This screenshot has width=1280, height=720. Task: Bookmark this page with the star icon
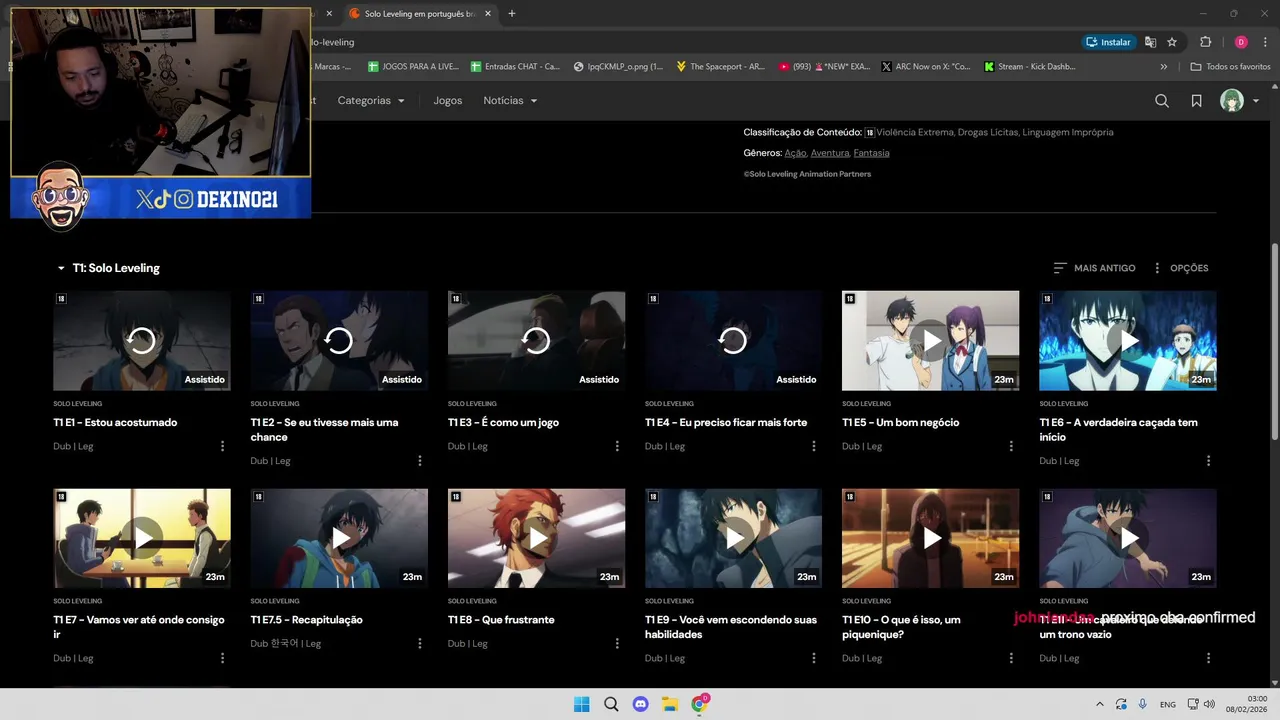pyautogui.click(x=1172, y=42)
